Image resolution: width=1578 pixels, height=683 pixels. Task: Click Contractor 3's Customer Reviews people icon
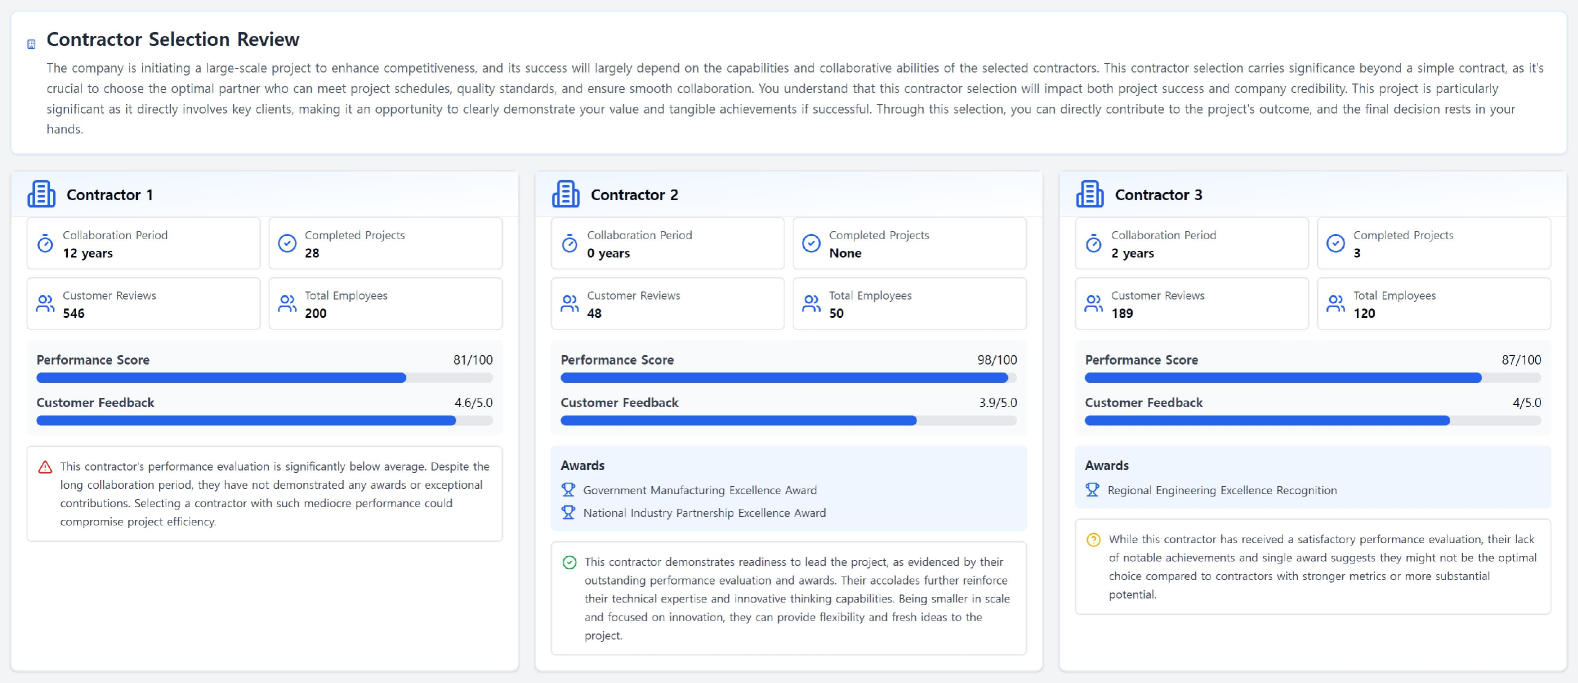click(1094, 304)
